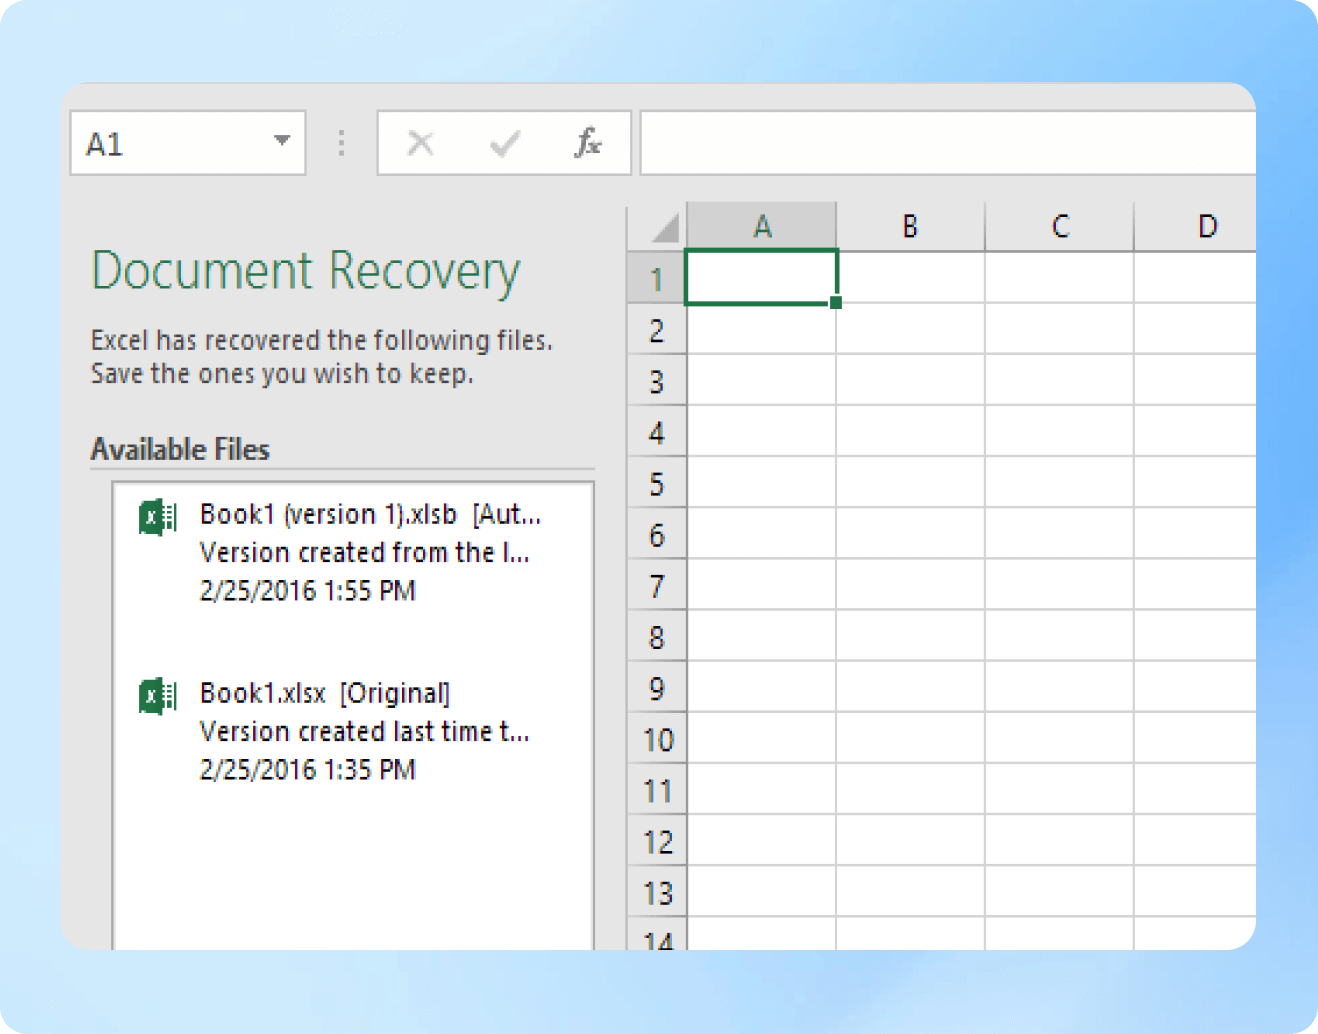
Task: Open the Name Box dropdown arrow
Action: 283,143
